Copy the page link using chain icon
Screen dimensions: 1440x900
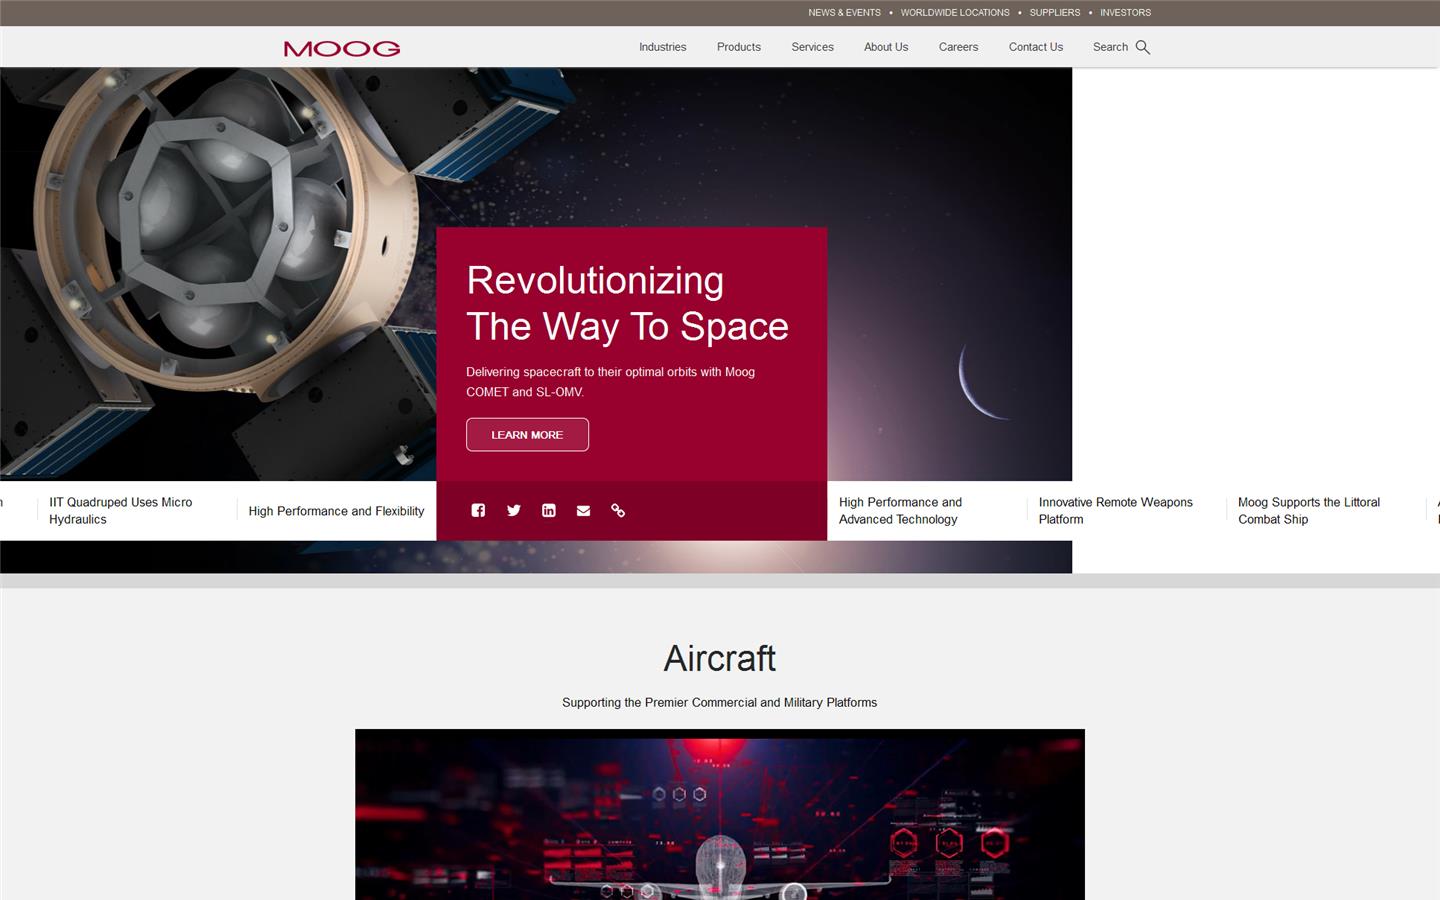(618, 510)
